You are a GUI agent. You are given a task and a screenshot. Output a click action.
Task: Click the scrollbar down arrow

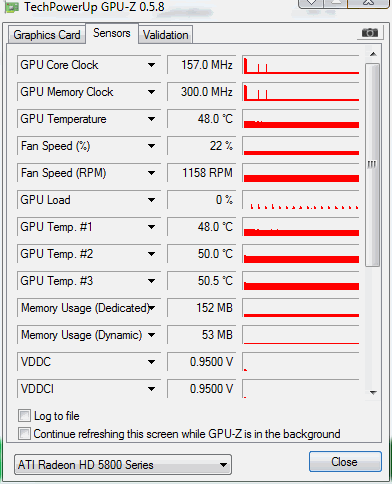click(x=373, y=393)
